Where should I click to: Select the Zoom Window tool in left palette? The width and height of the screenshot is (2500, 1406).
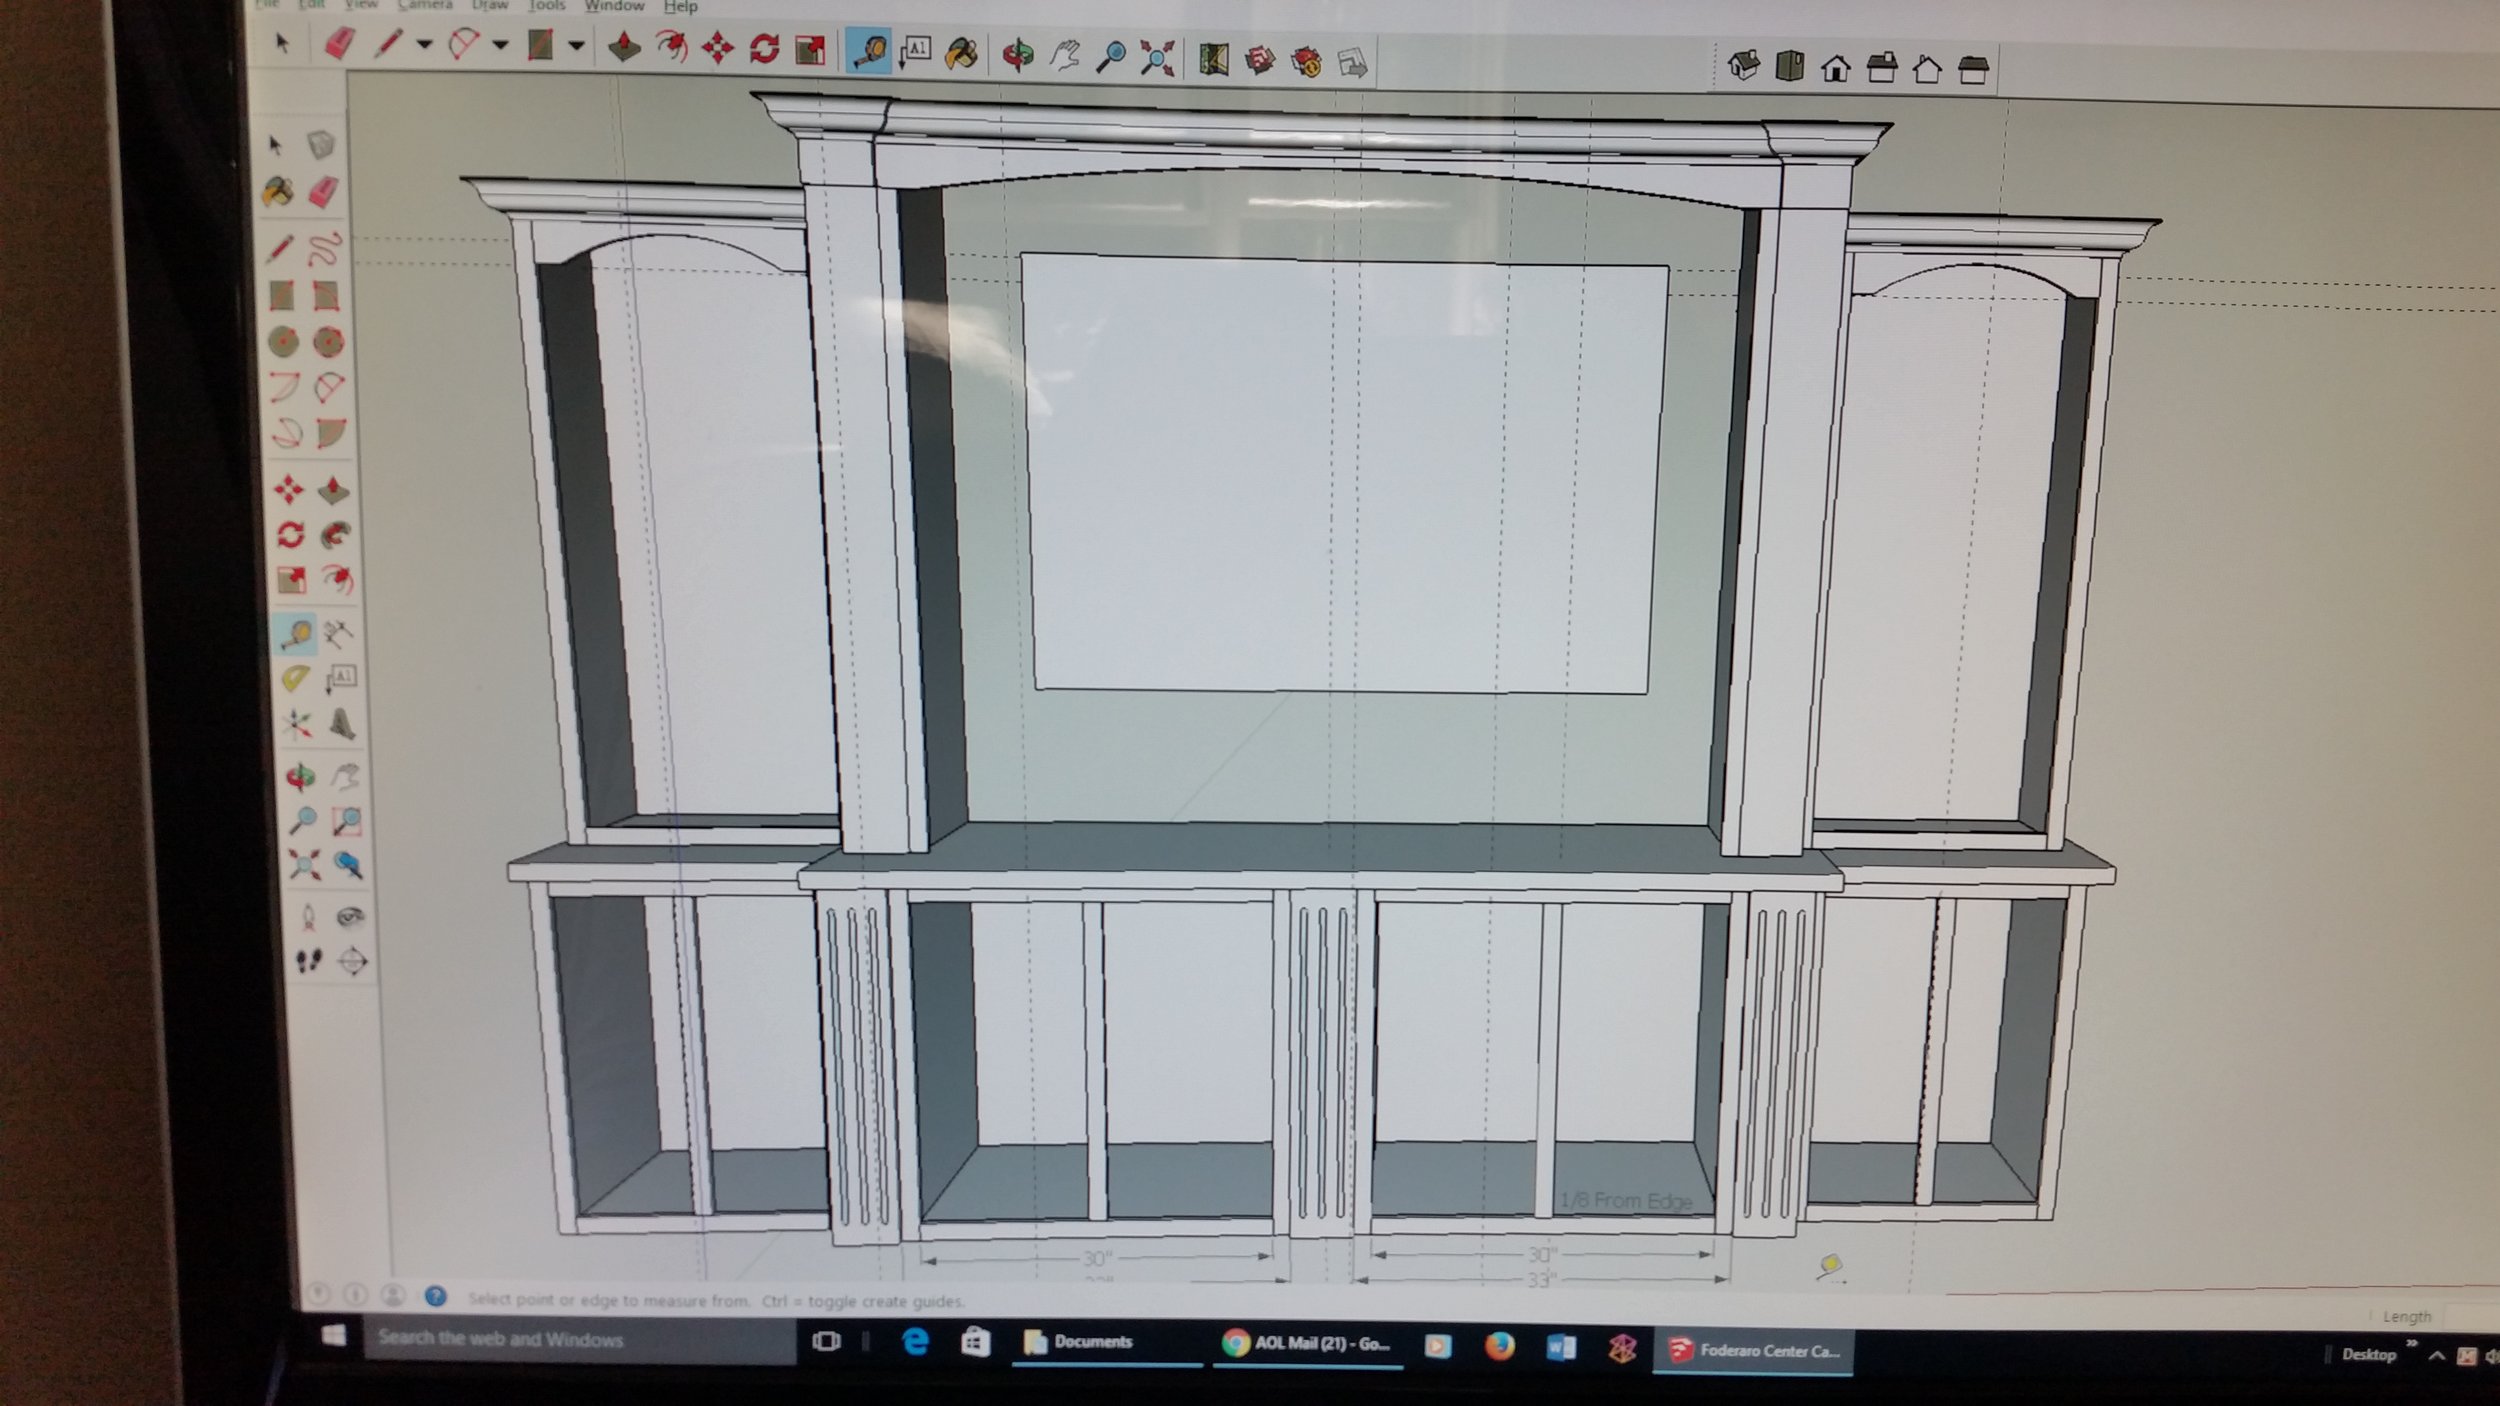click(347, 822)
